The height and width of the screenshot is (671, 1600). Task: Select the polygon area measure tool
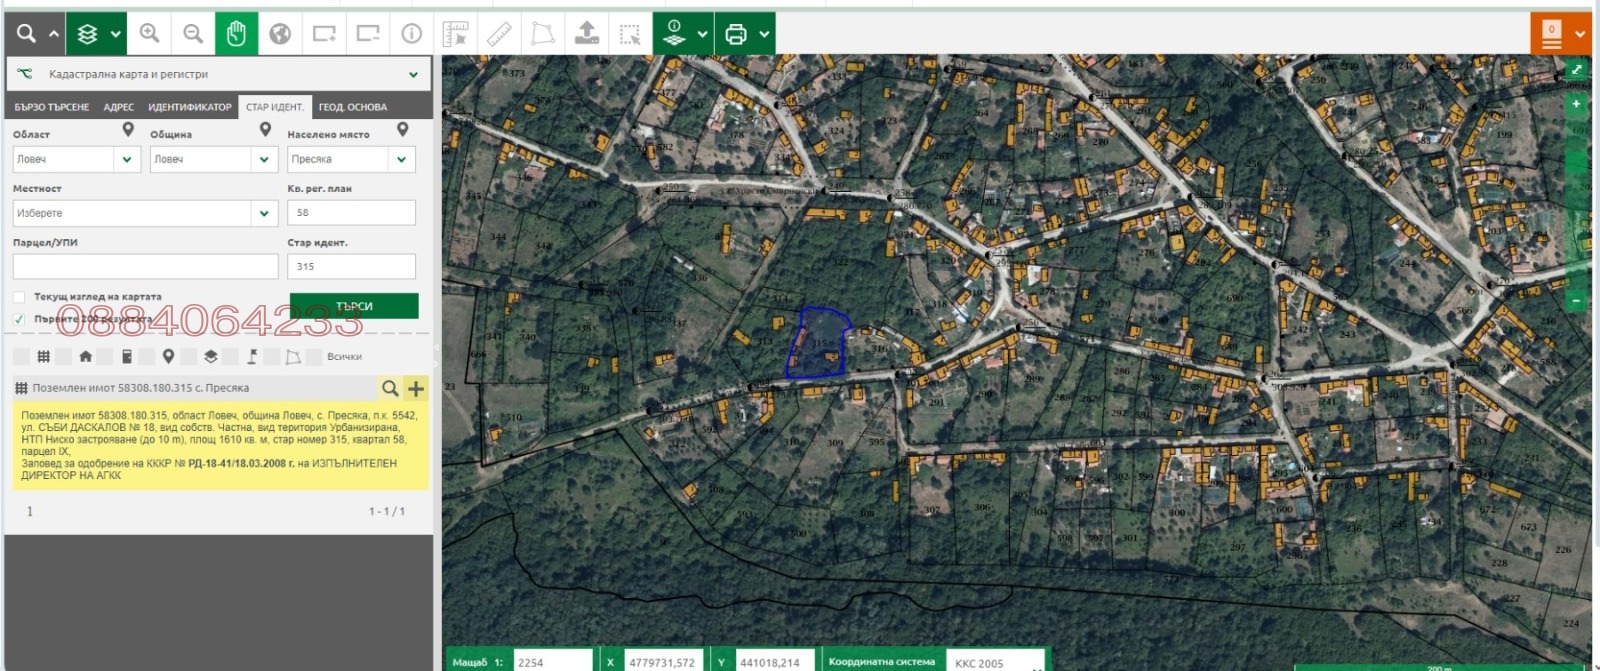[x=542, y=34]
